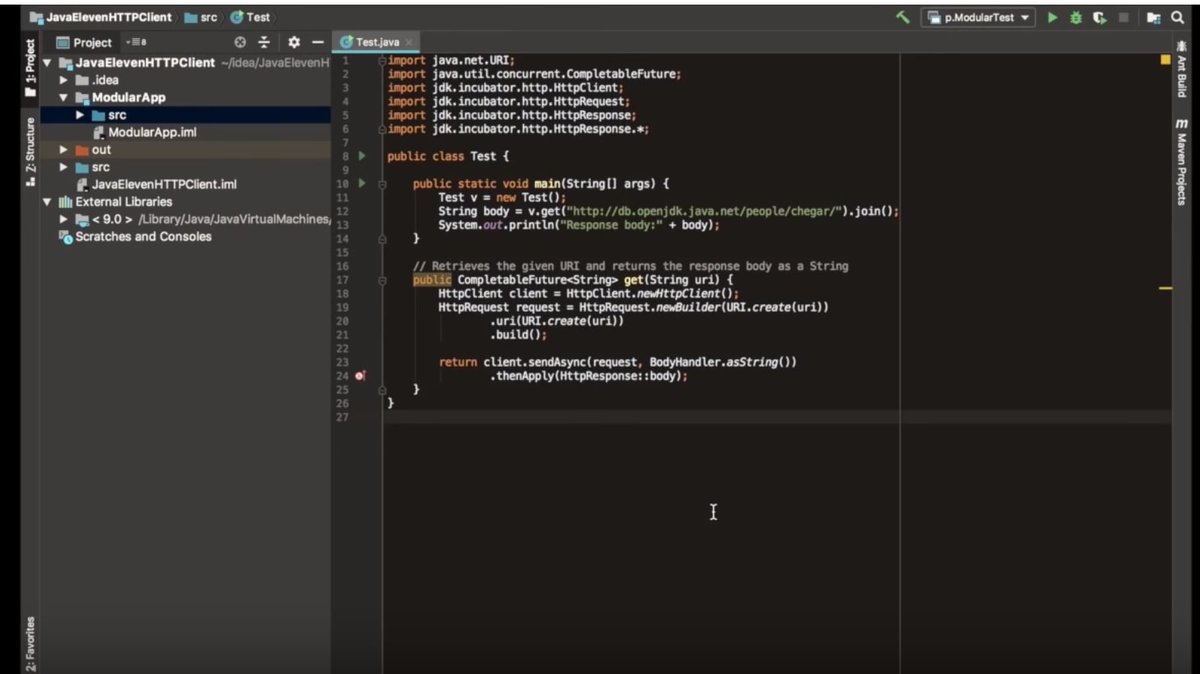Start debugging with the green bug icon
Screen dimensions: 1200x674
[x=1076, y=18]
